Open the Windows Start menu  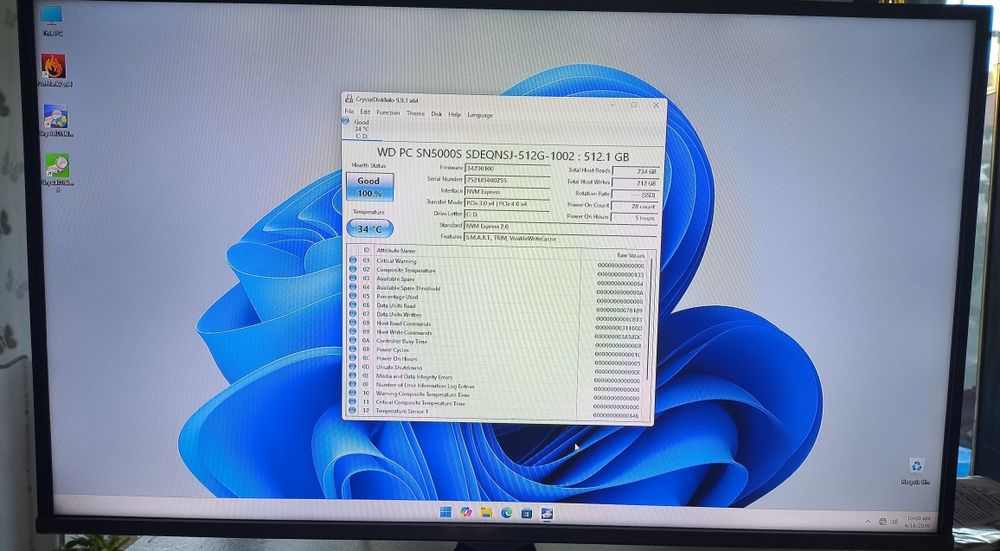[x=445, y=512]
